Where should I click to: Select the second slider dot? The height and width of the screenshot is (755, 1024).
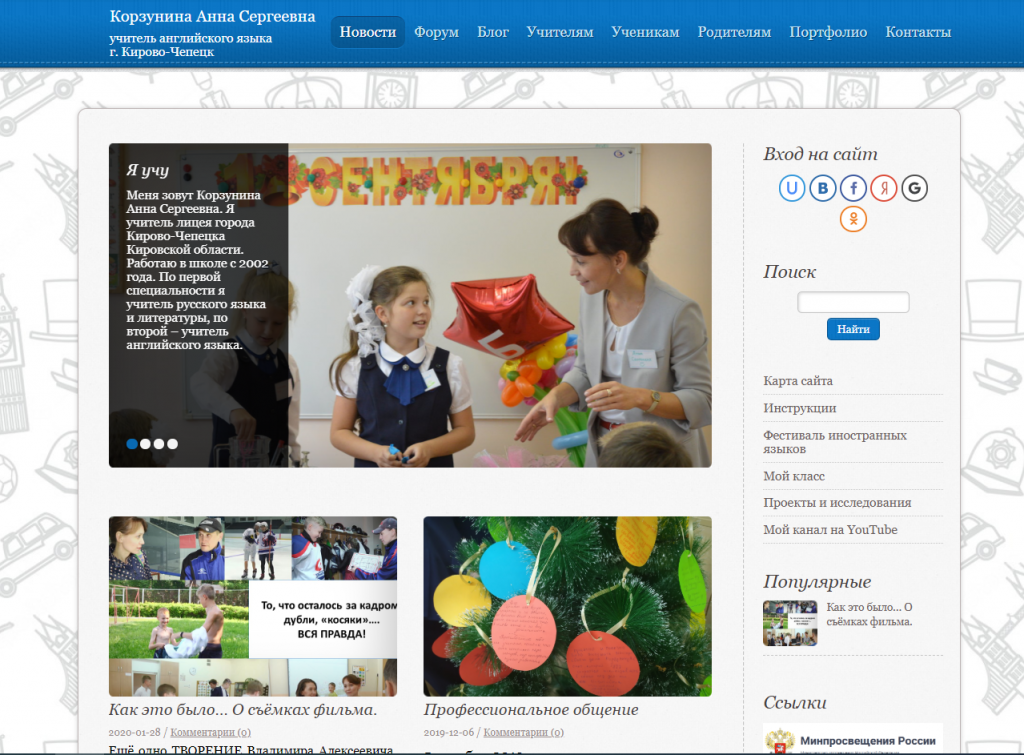145,444
